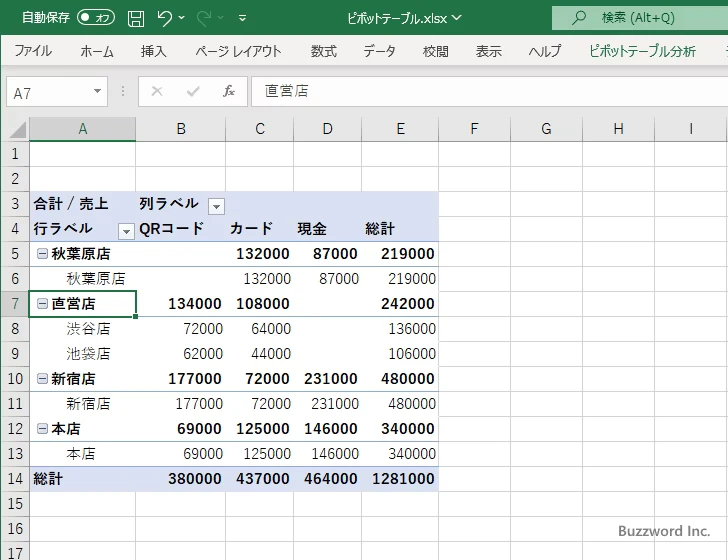This screenshot has width=728, height=560.
Task: Collapse the 秋葉原店 group
Action: 42,254
